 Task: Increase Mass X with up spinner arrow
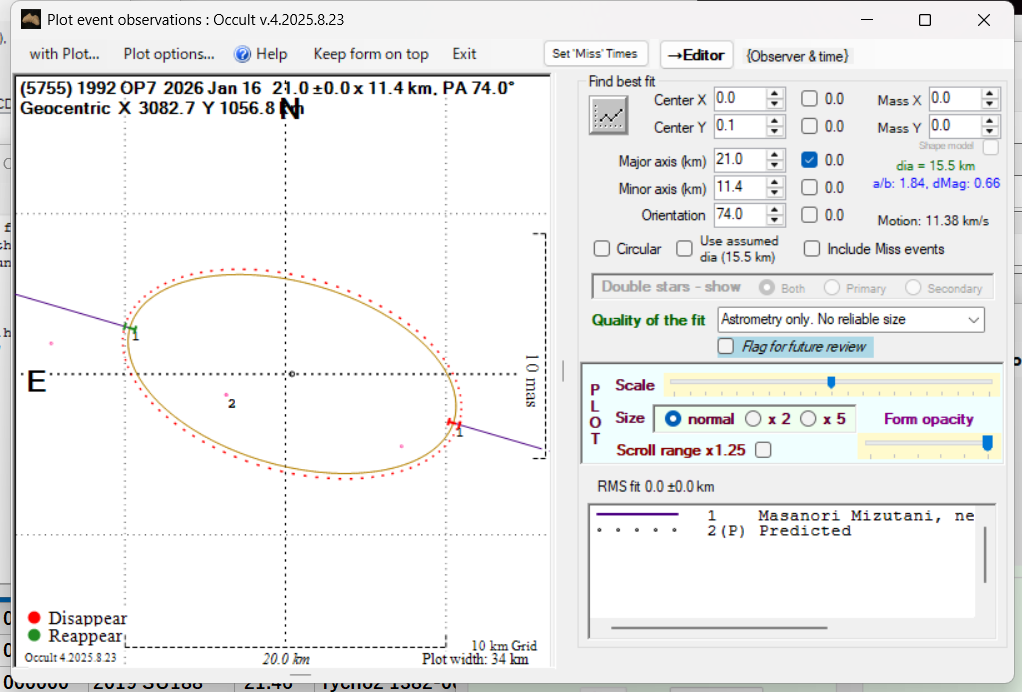[x=989, y=94]
